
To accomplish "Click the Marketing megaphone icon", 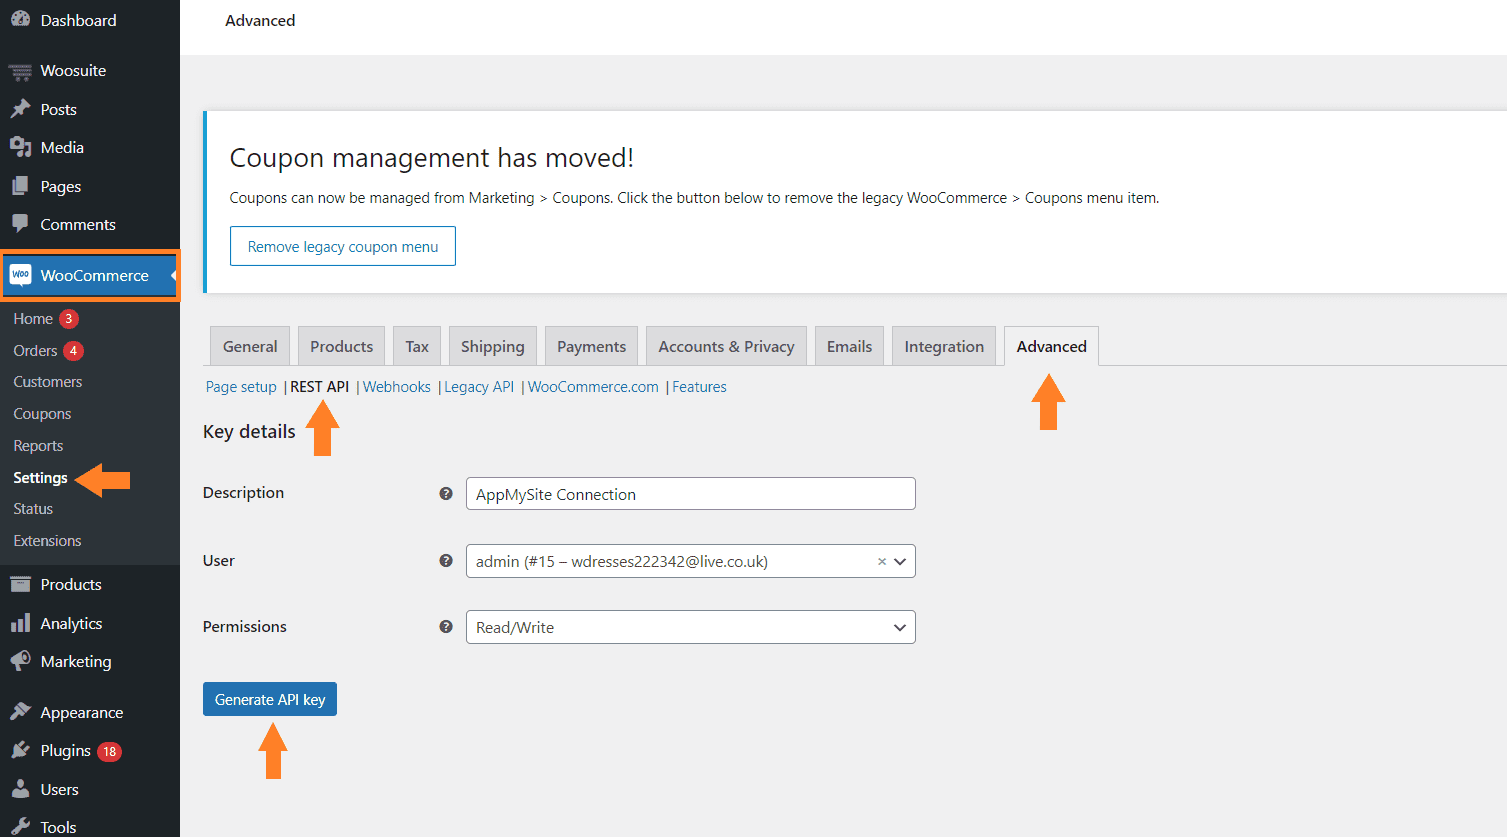I will (19, 661).
